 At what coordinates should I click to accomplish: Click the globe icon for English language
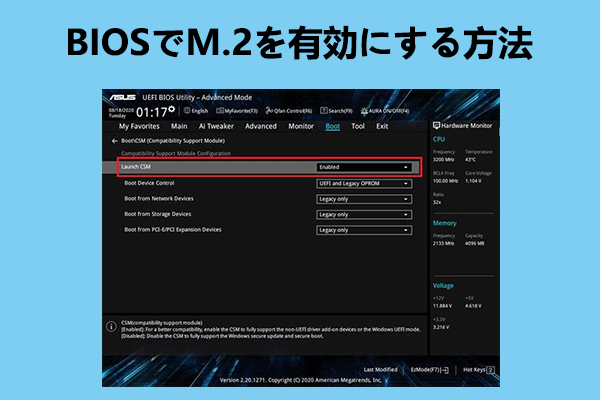pyautogui.click(x=187, y=111)
